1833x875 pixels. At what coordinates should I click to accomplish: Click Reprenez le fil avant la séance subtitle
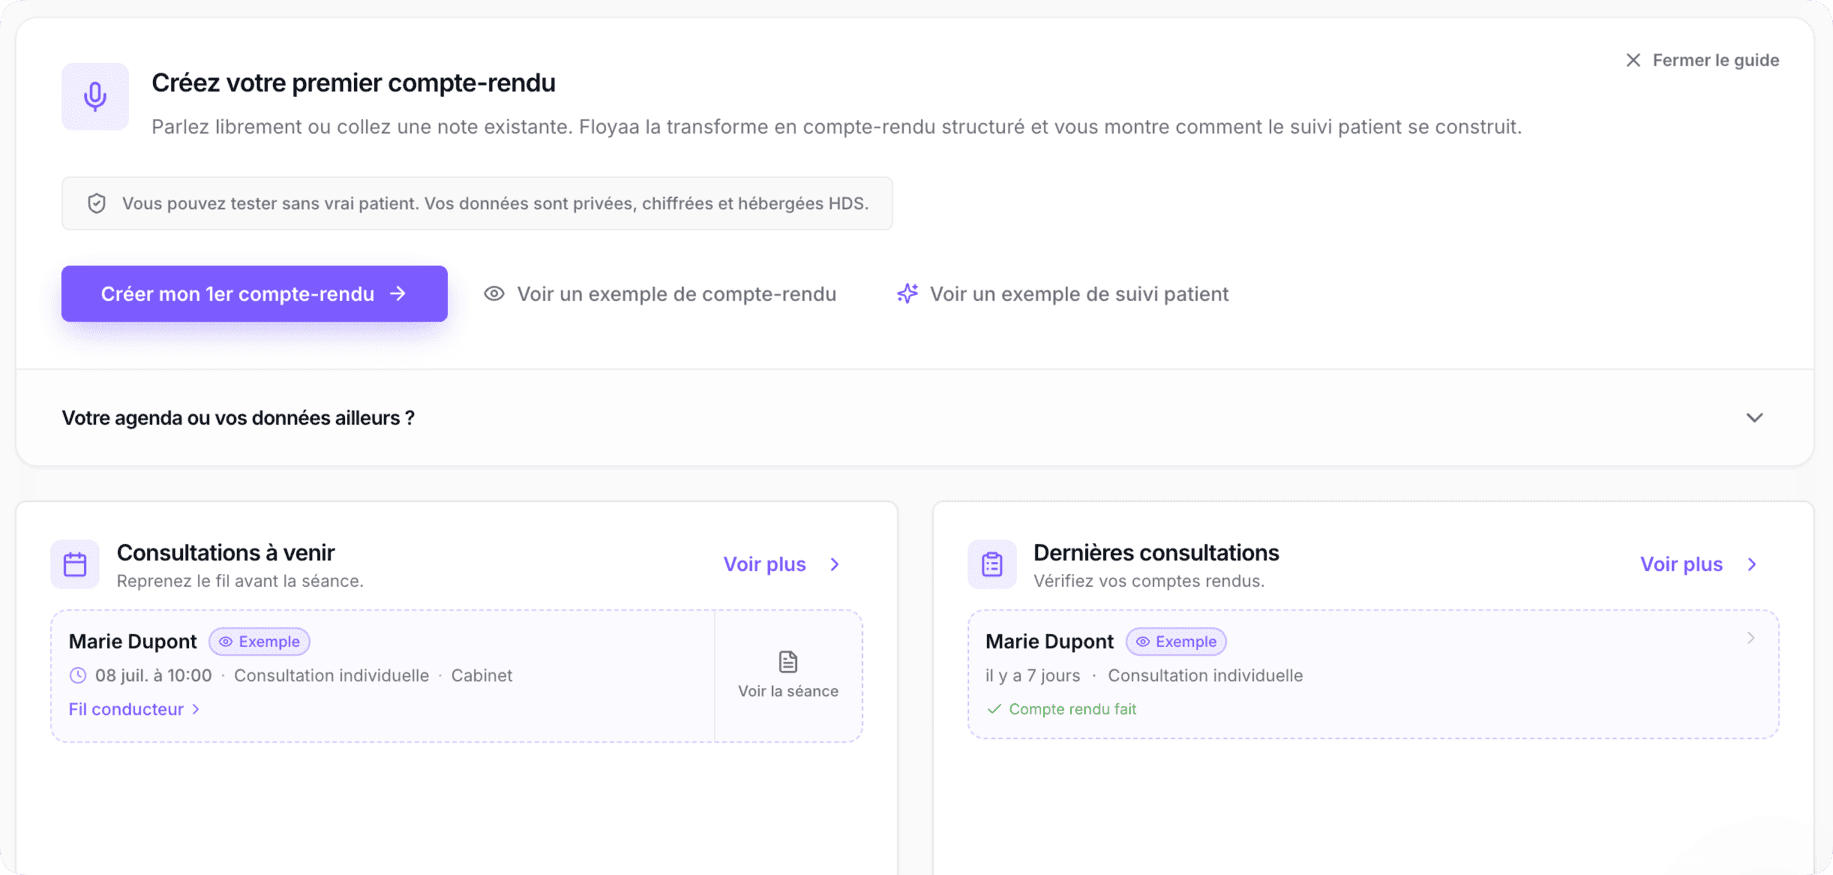click(240, 581)
